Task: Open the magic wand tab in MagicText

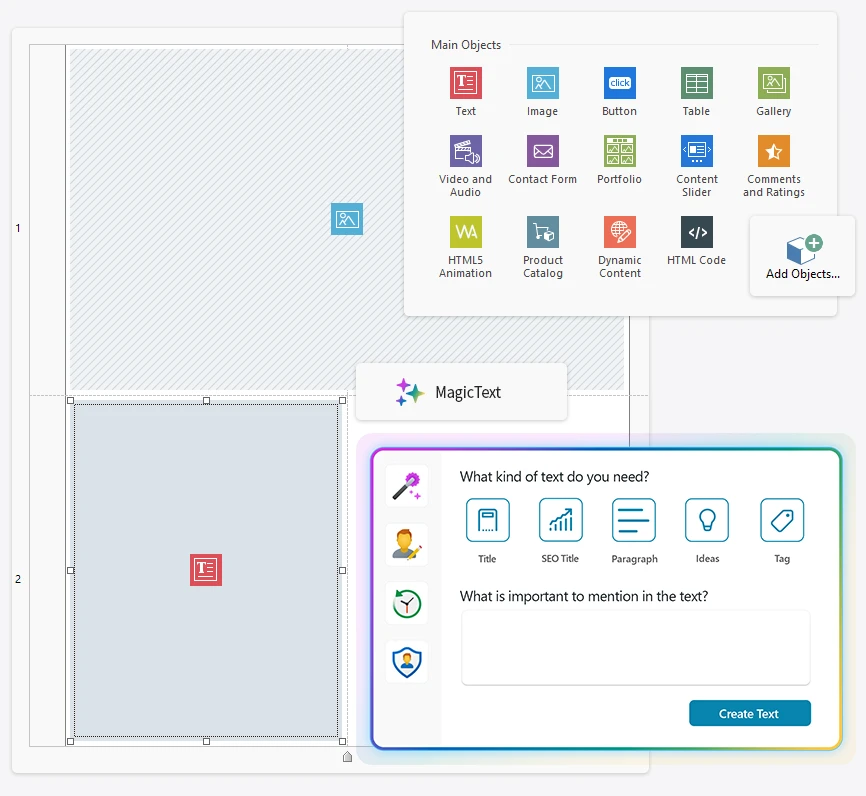Action: [x=406, y=486]
